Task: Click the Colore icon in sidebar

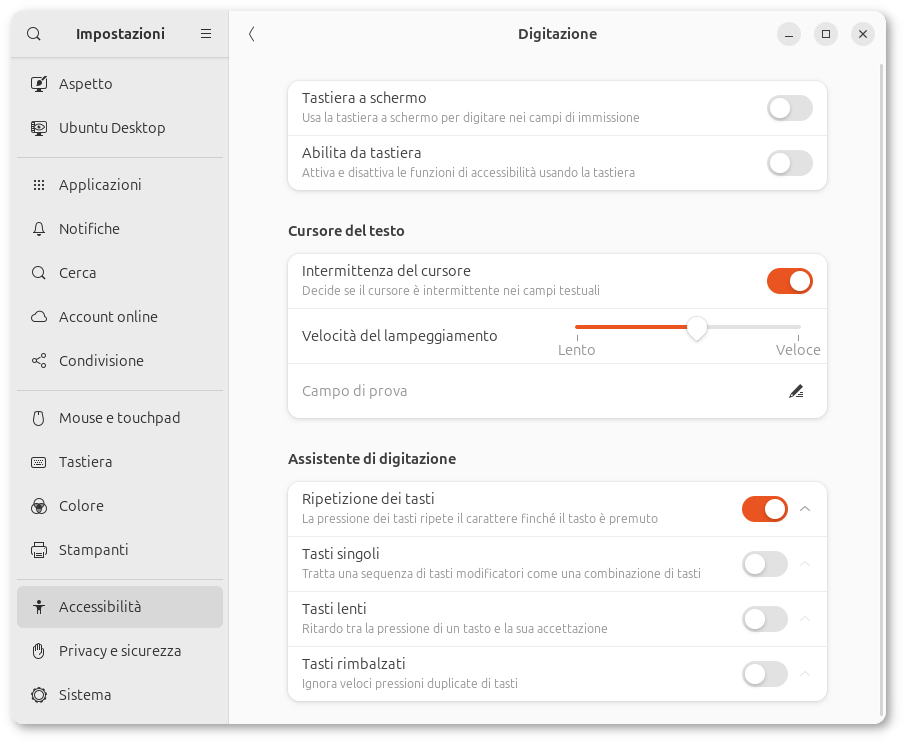Action: [x=39, y=506]
